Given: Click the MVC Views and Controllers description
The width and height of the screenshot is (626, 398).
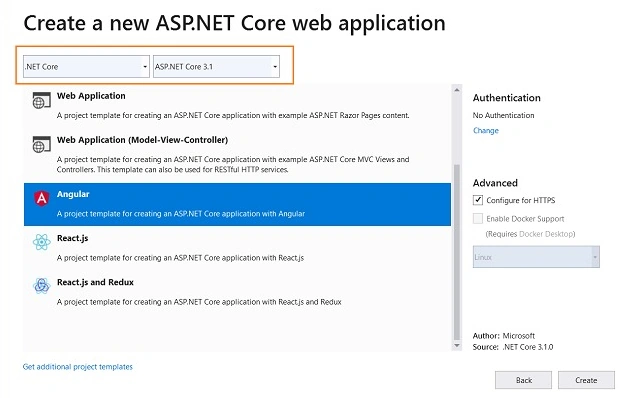Looking at the screenshot, I should 233,164.
